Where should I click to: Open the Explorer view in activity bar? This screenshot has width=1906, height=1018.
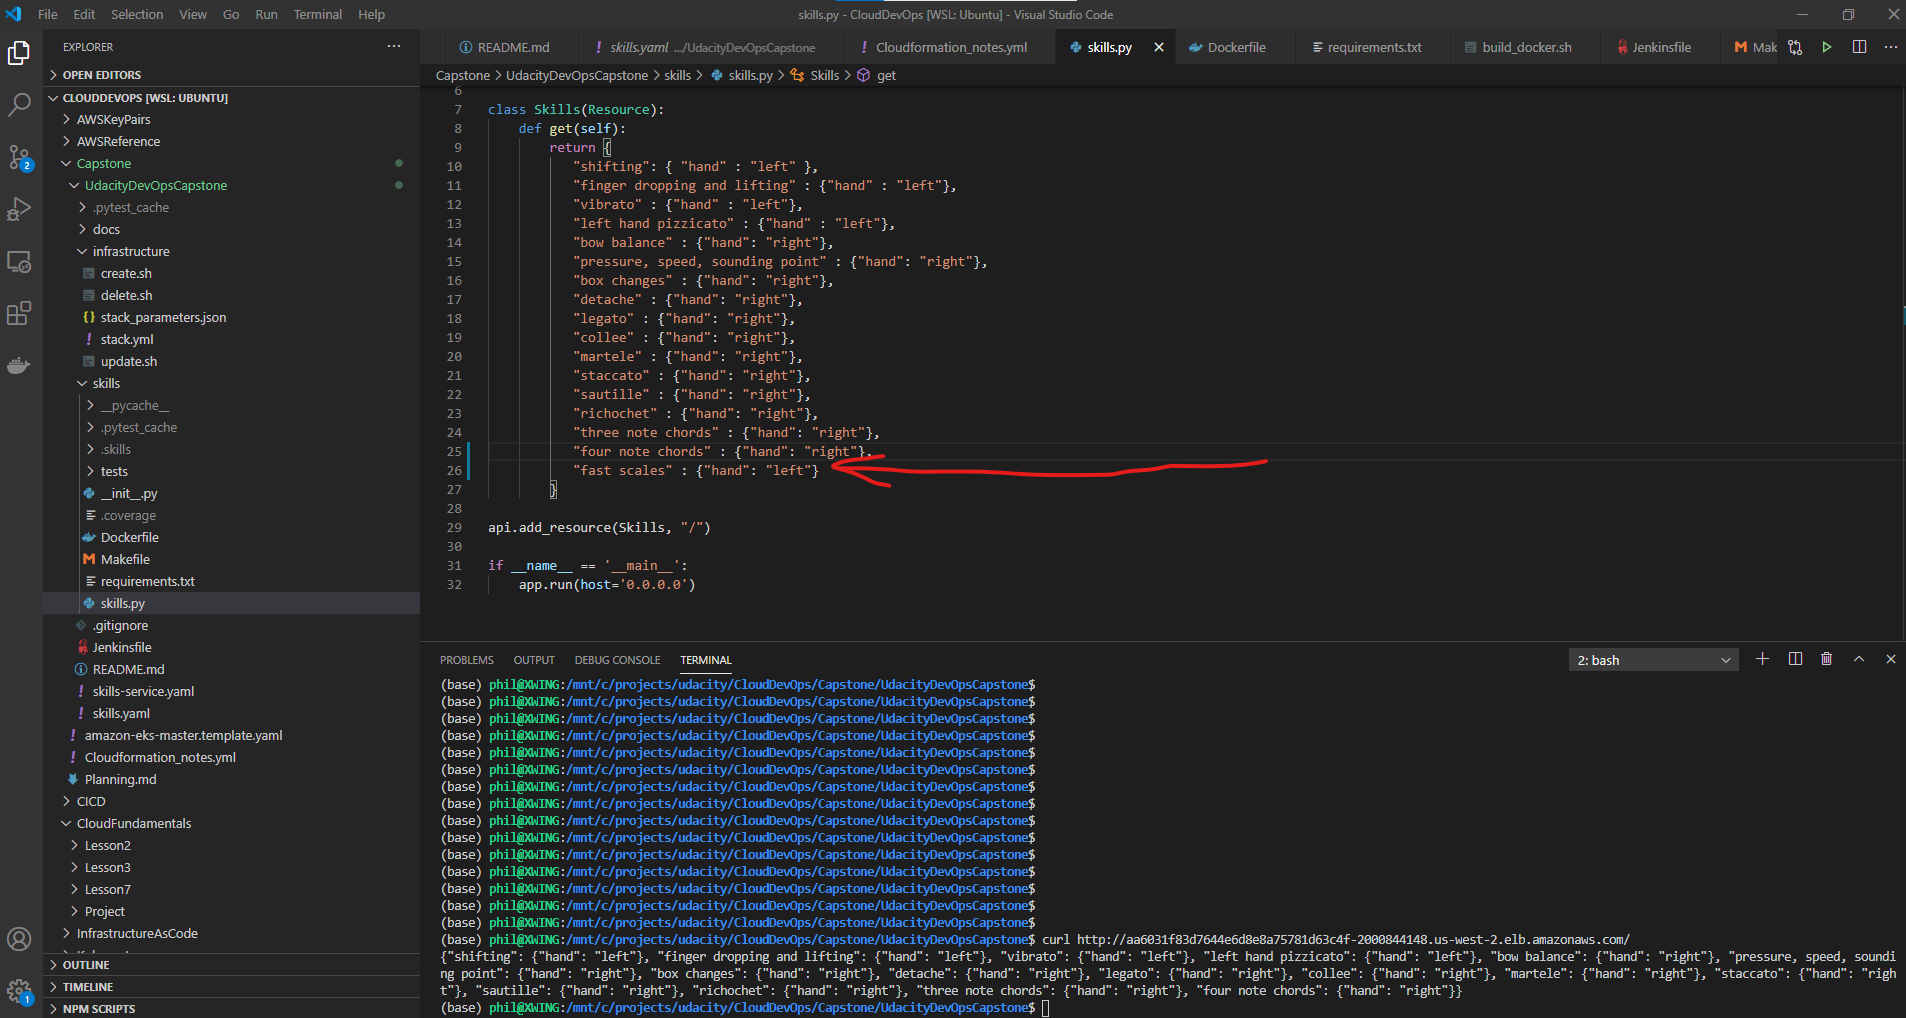[x=19, y=53]
